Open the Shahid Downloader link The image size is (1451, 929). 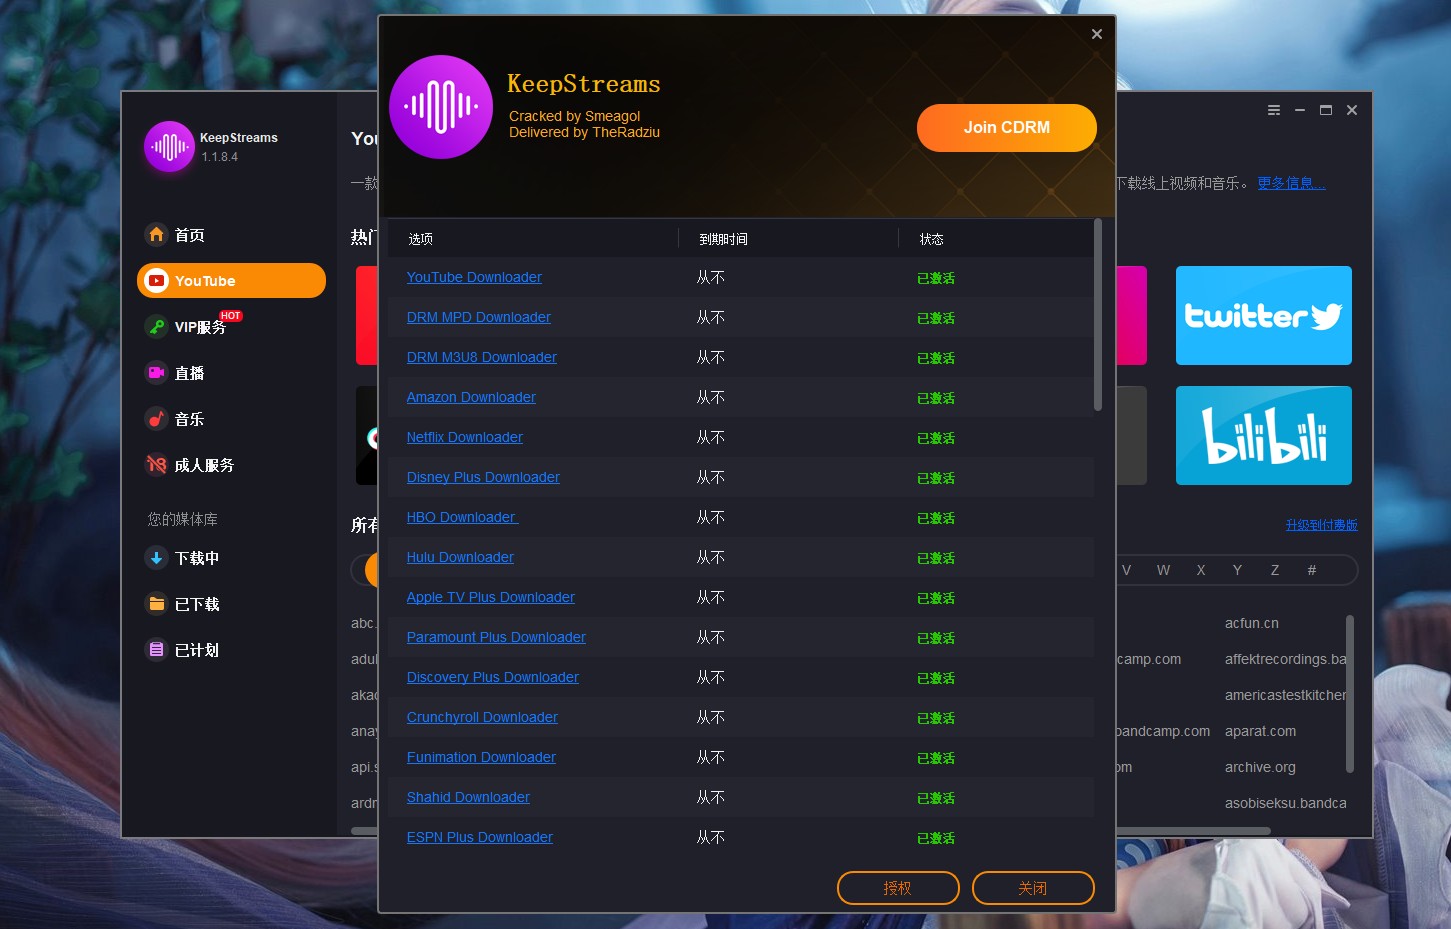468,797
